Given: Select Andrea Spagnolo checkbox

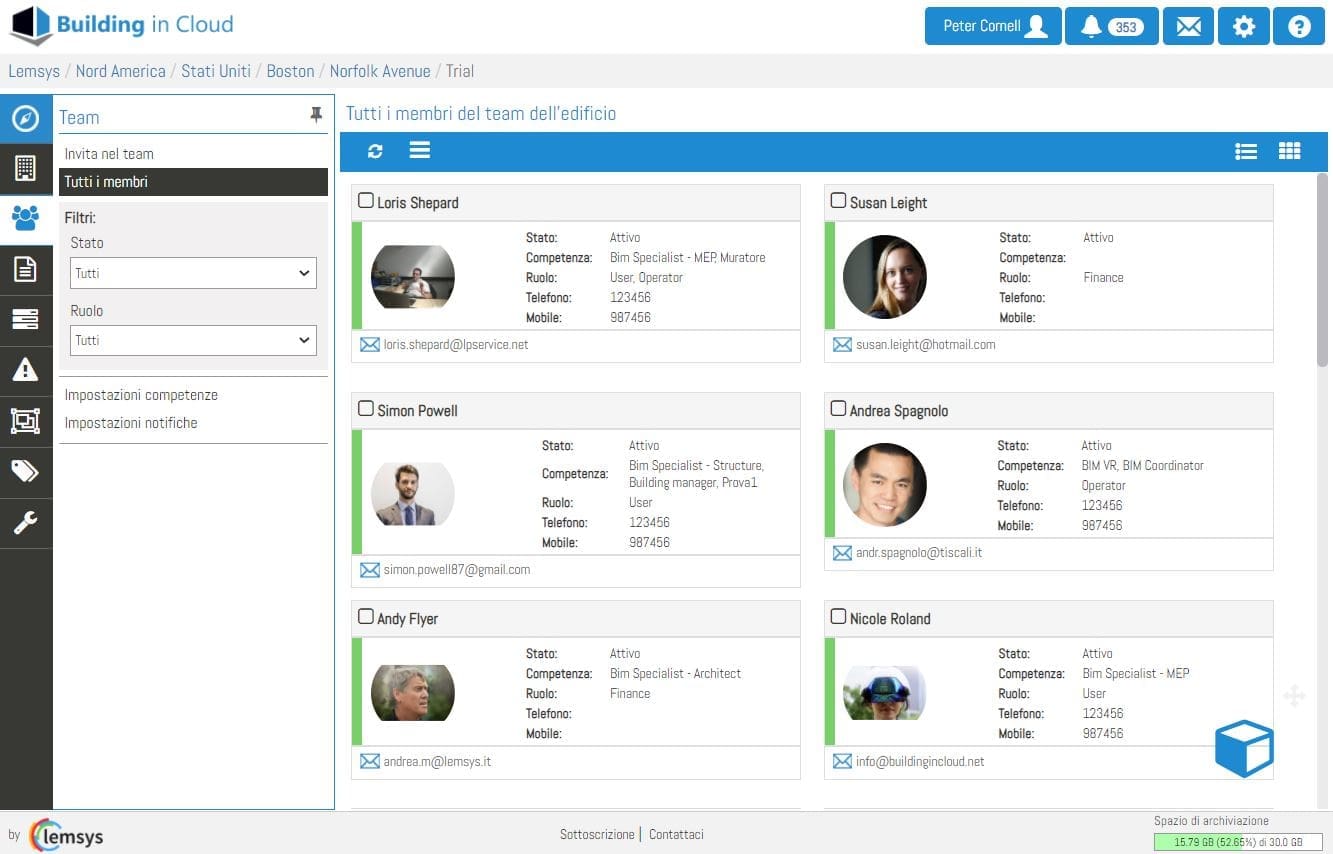Looking at the screenshot, I should (x=839, y=409).
